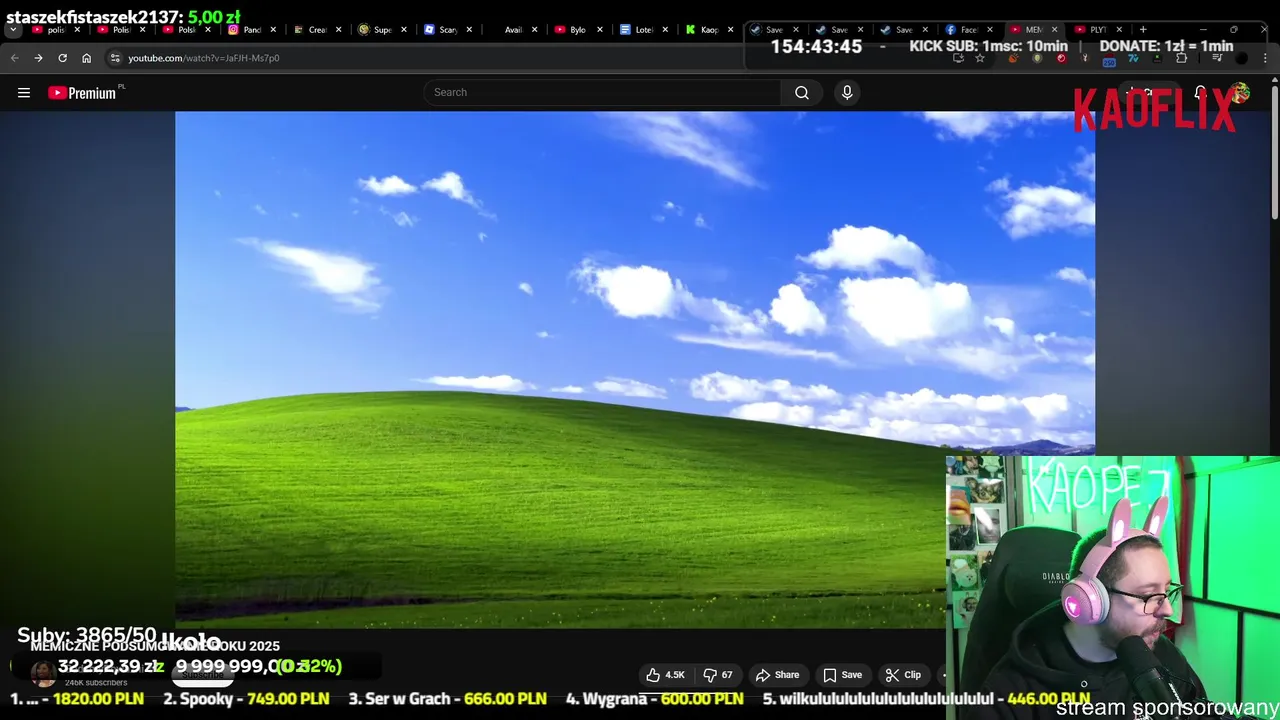Close the Scary tab
1280x720 pixels.
(x=468, y=30)
